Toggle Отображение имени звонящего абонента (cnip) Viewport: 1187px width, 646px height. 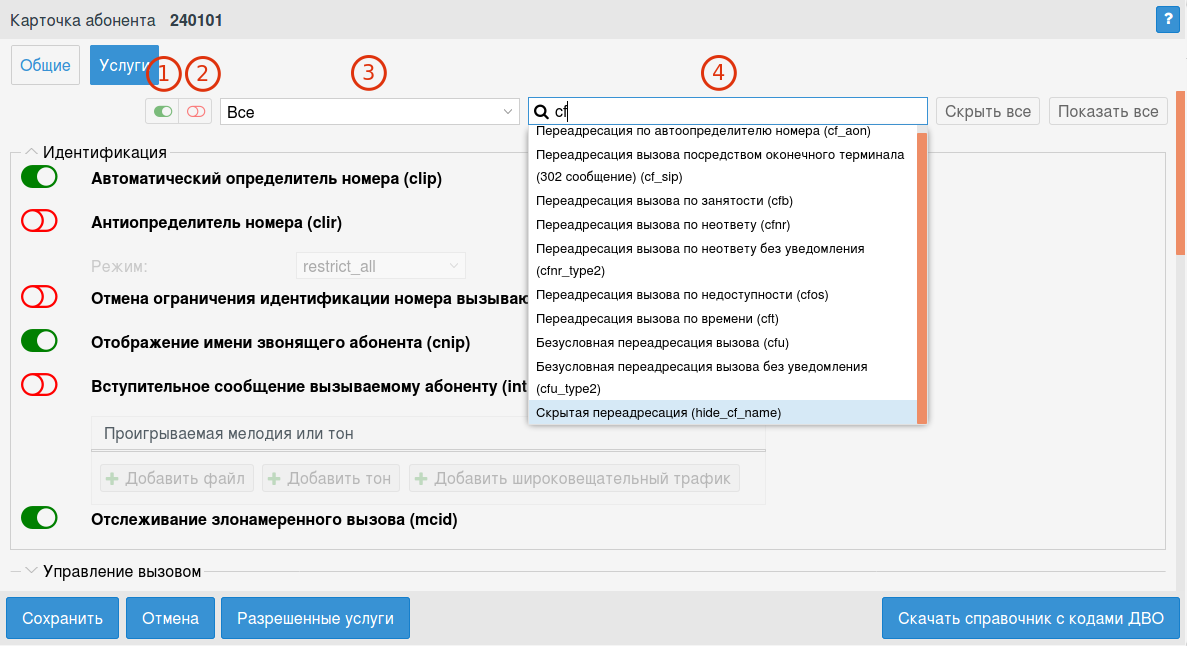pos(40,341)
